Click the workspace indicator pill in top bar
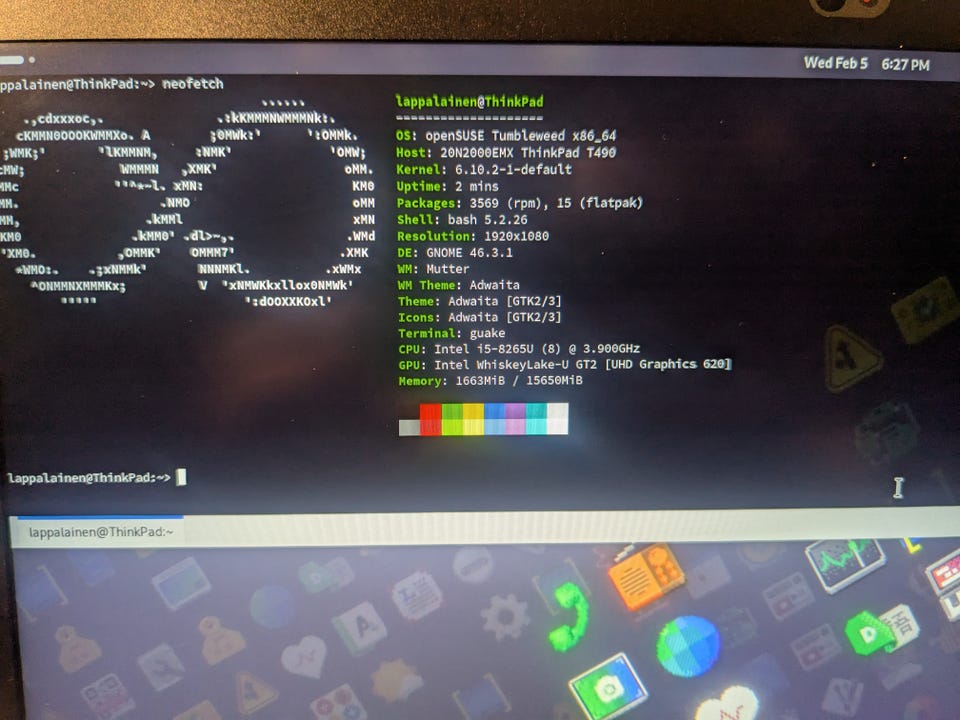960x720 pixels. [12, 60]
